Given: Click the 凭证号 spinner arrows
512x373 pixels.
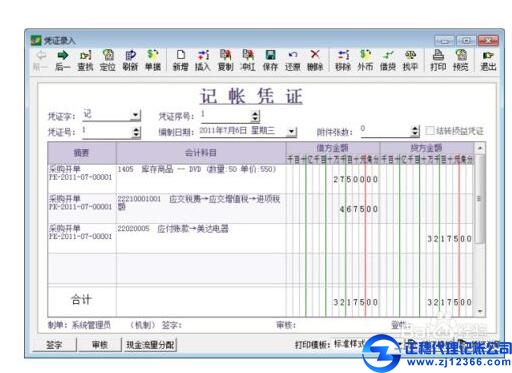Looking at the screenshot, I should [136, 132].
